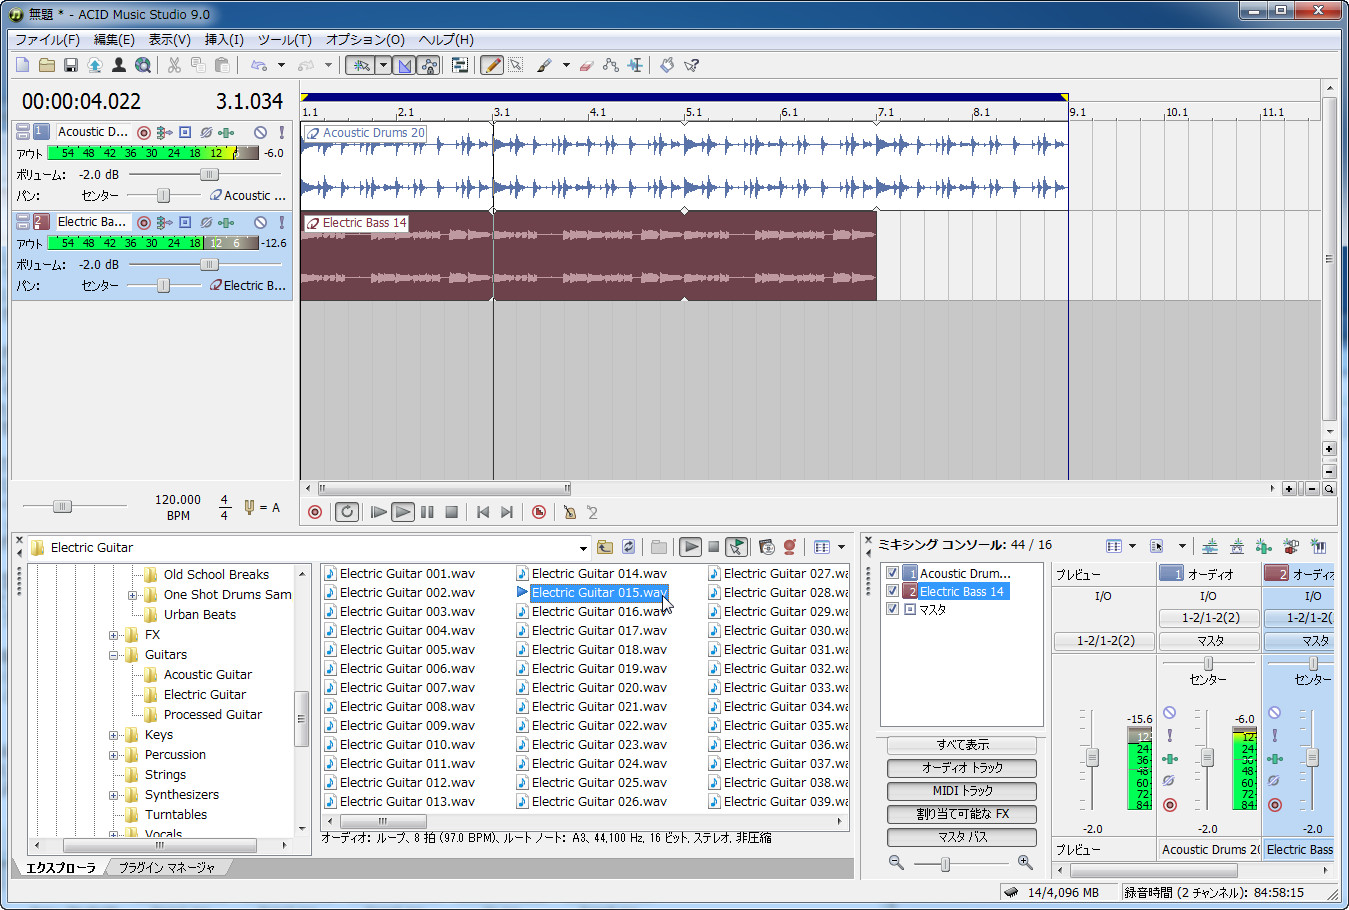The image size is (1349, 910).
Task: Select Electric Guitar 016.wav in the file list
Action: click(599, 611)
